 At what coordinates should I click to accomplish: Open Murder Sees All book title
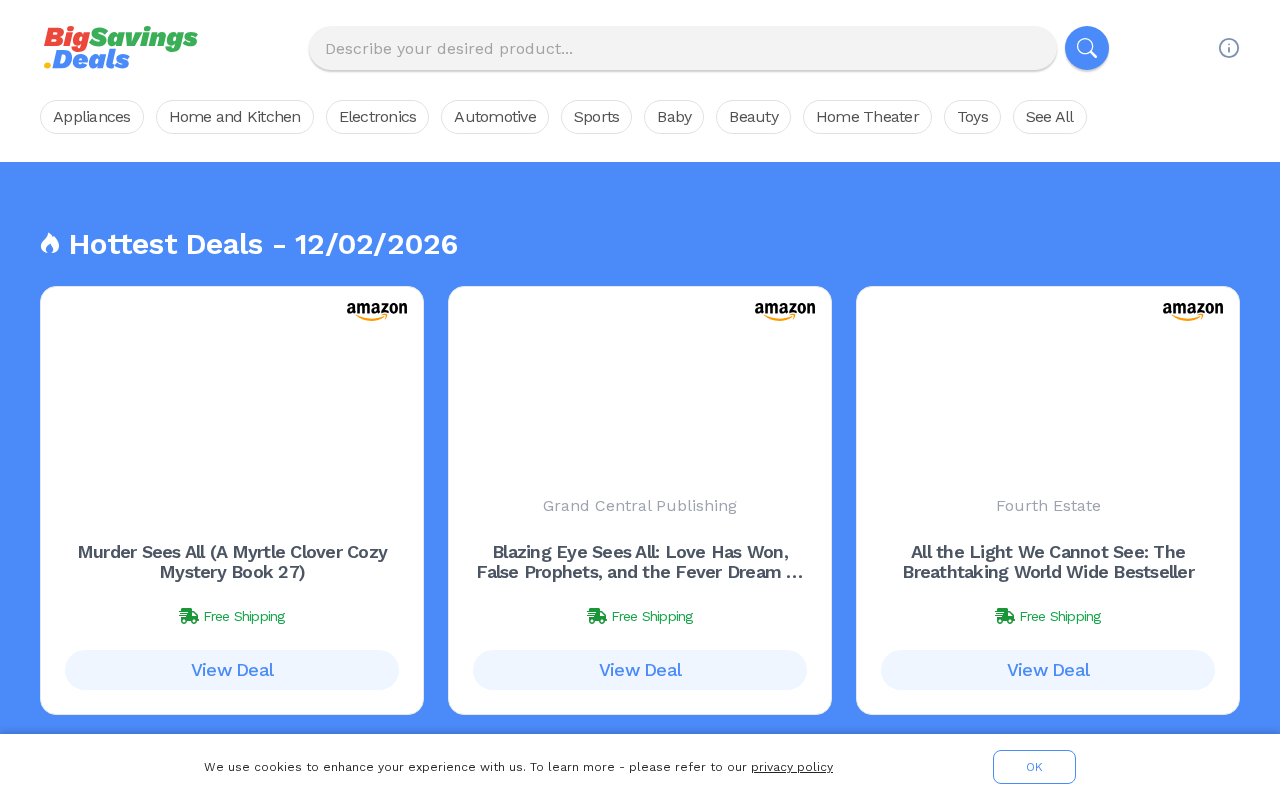(x=232, y=562)
